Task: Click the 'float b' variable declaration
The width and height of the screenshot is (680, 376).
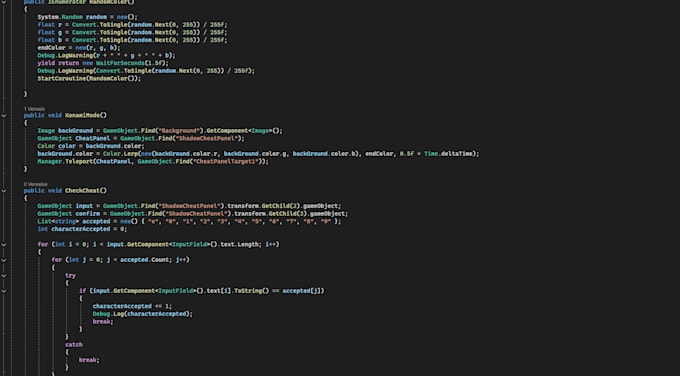Action: [132, 40]
